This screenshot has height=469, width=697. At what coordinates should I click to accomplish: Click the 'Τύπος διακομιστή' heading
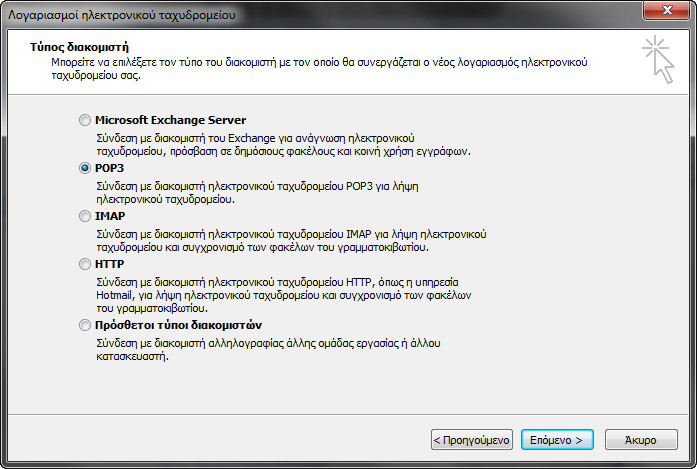pyautogui.click(x=79, y=47)
